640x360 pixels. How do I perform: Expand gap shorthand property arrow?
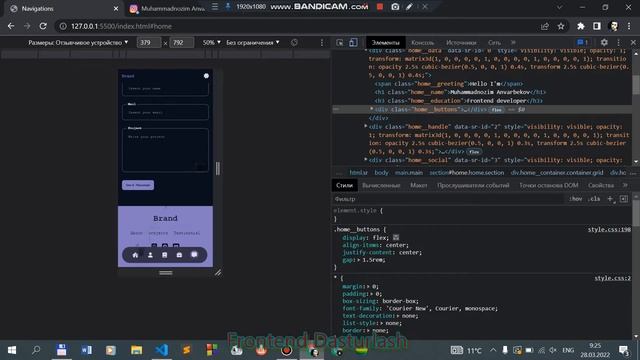coord(358,260)
